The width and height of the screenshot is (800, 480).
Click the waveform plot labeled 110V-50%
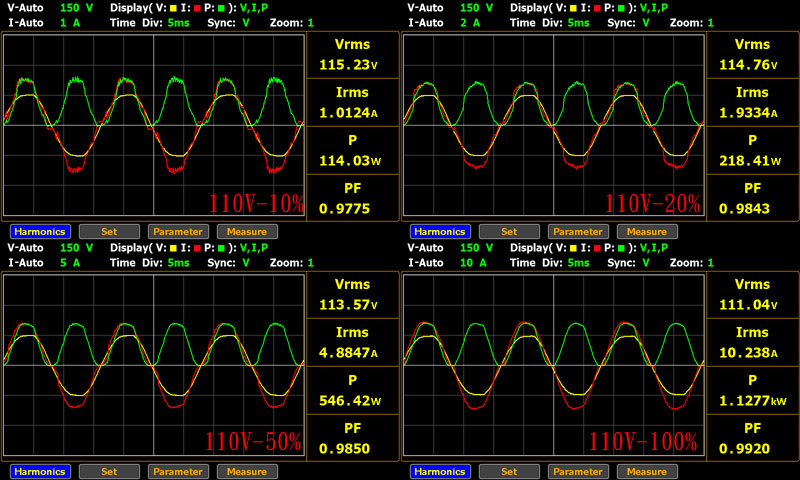pyautogui.click(x=154, y=365)
